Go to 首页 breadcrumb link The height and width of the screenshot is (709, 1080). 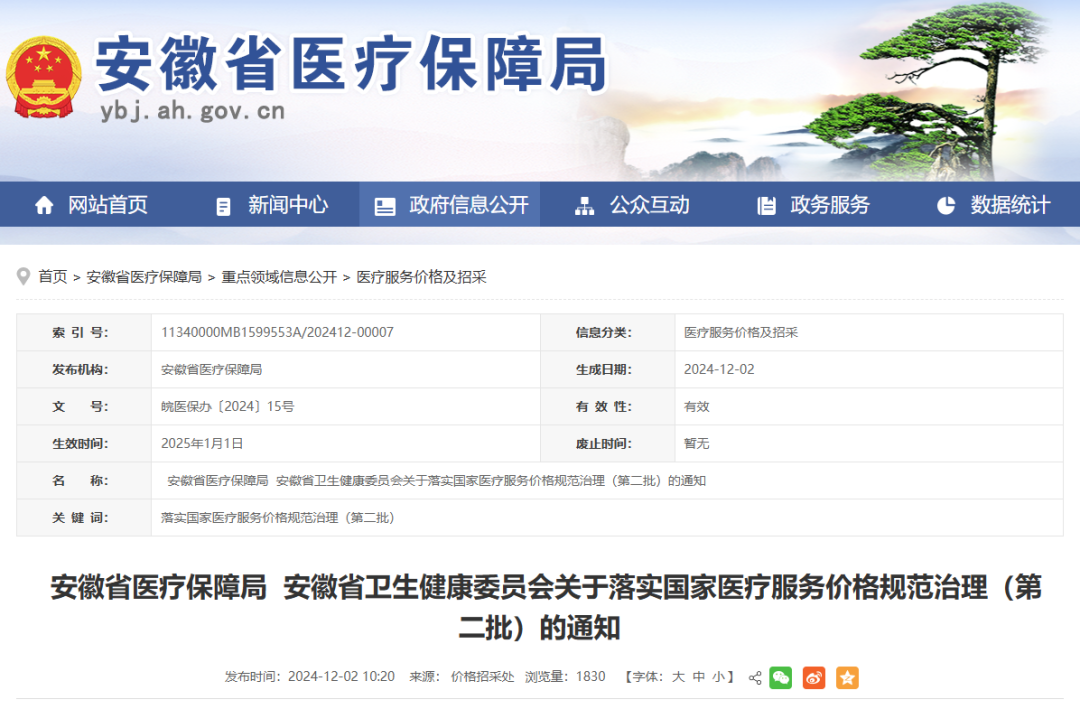point(53,277)
